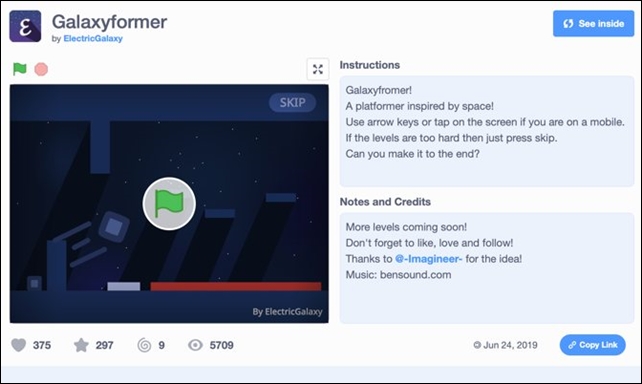
Task: Click the 'More levels coming soon!' line
Action: [x=406, y=227]
